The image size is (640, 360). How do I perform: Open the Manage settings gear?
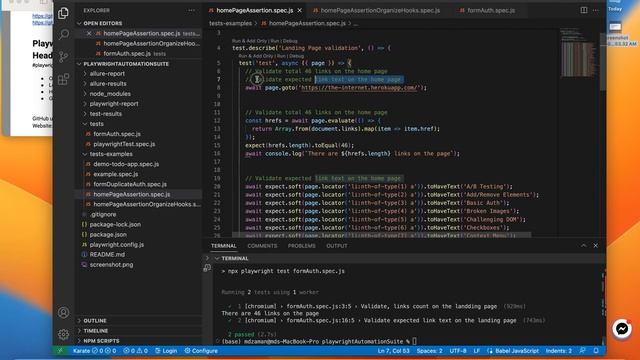[x=63, y=334]
